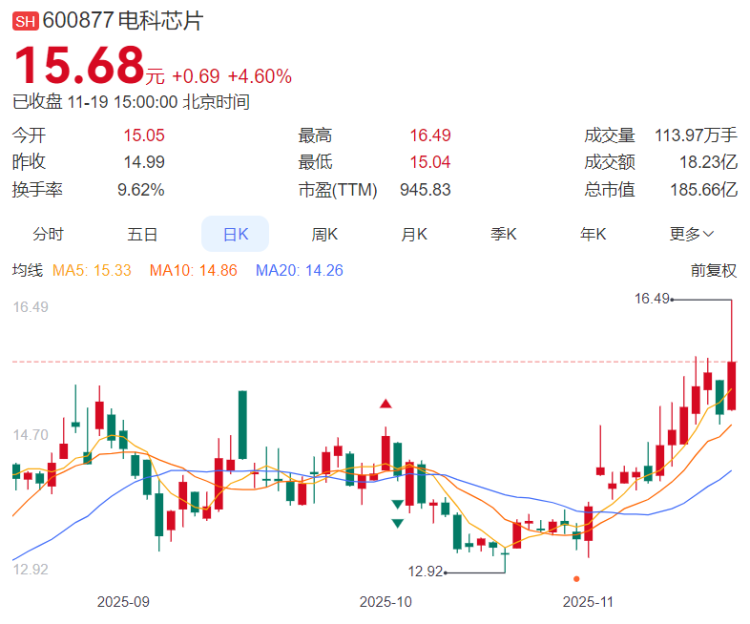Click the MA5: 15.33 indicator label
Image resolution: width=750 pixels, height=624 pixels.
pos(91,271)
